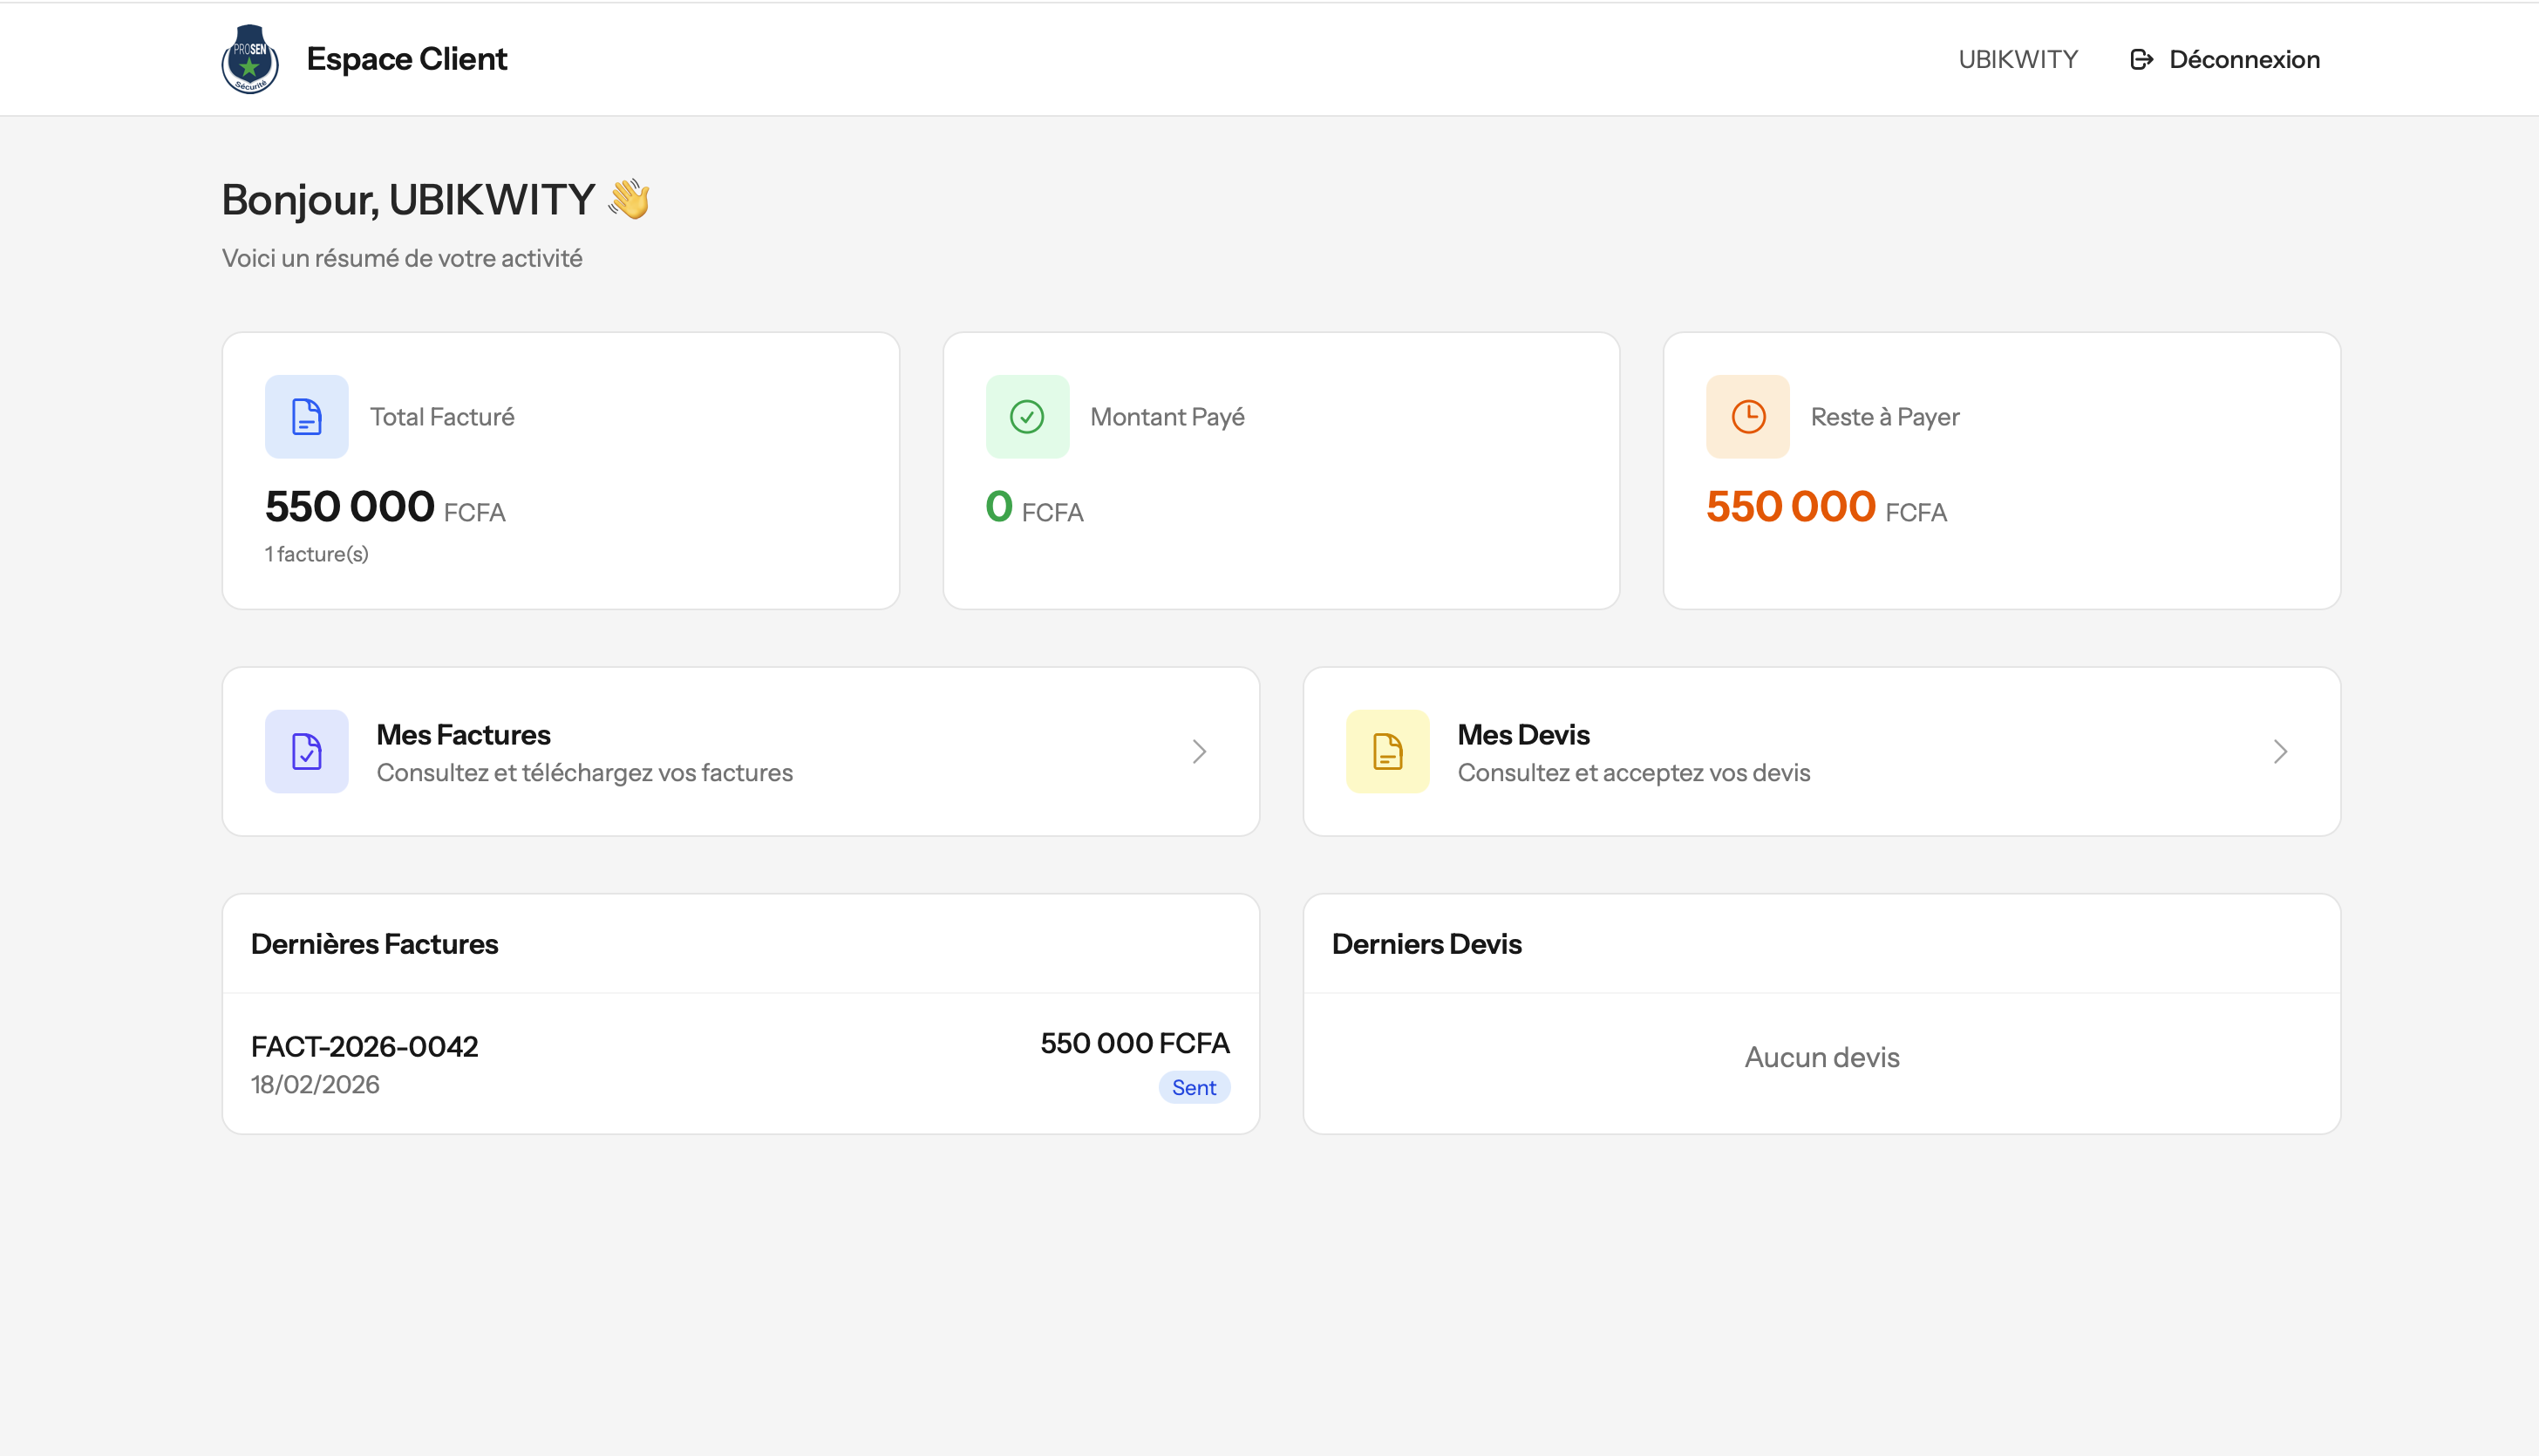2539x1456 pixels.
Task: Click 'Consultez et acceptez vos devis' description
Action: click(1633, 773)
